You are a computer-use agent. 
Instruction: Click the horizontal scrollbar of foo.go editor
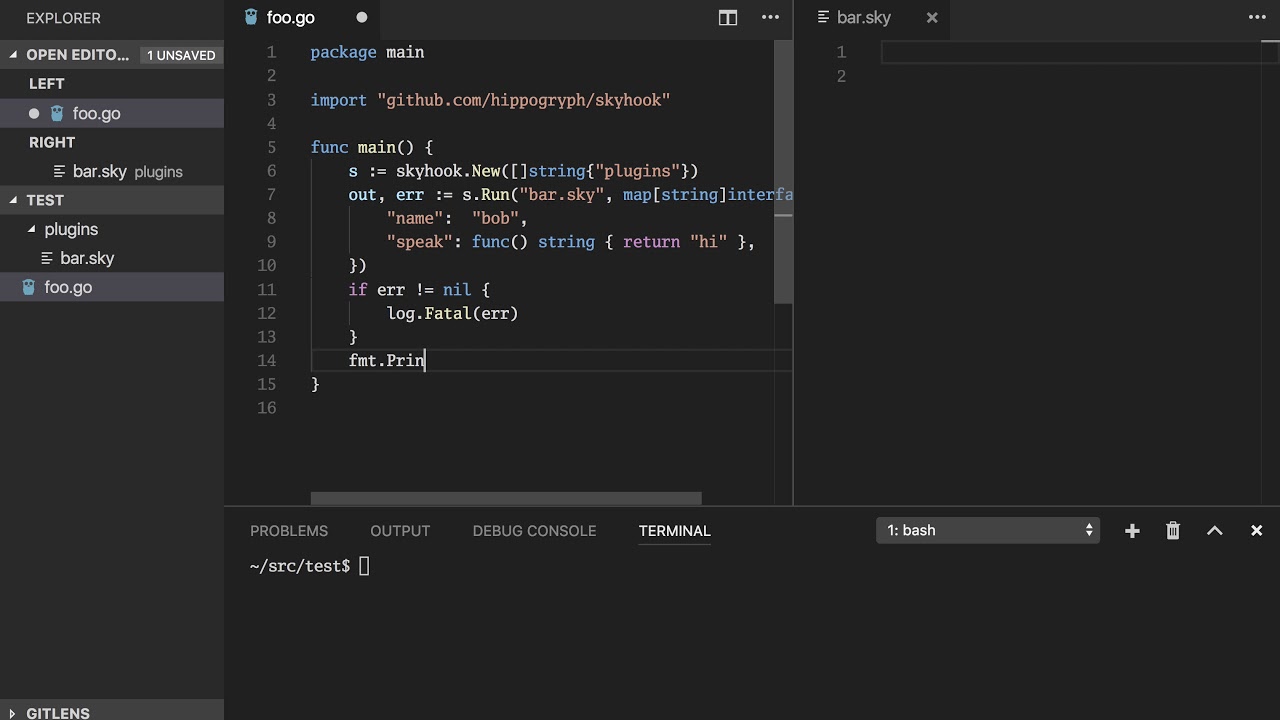pyautogui.click(x=506, y=498)
